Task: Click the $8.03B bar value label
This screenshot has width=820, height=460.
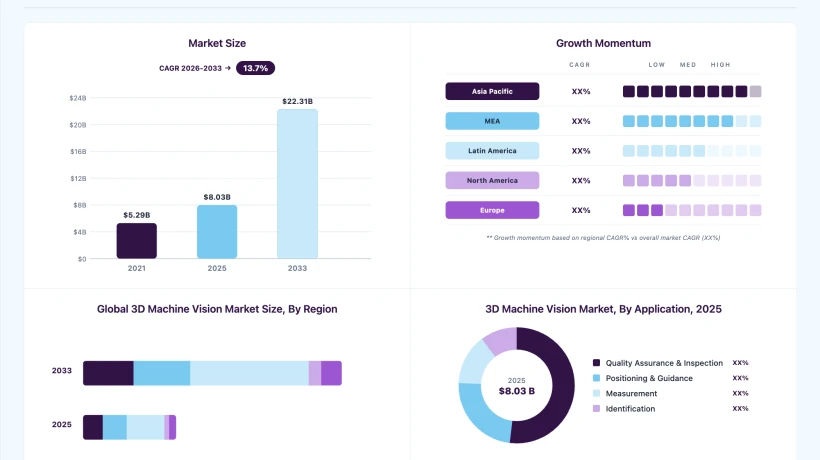Action: (x=217, y=197)
